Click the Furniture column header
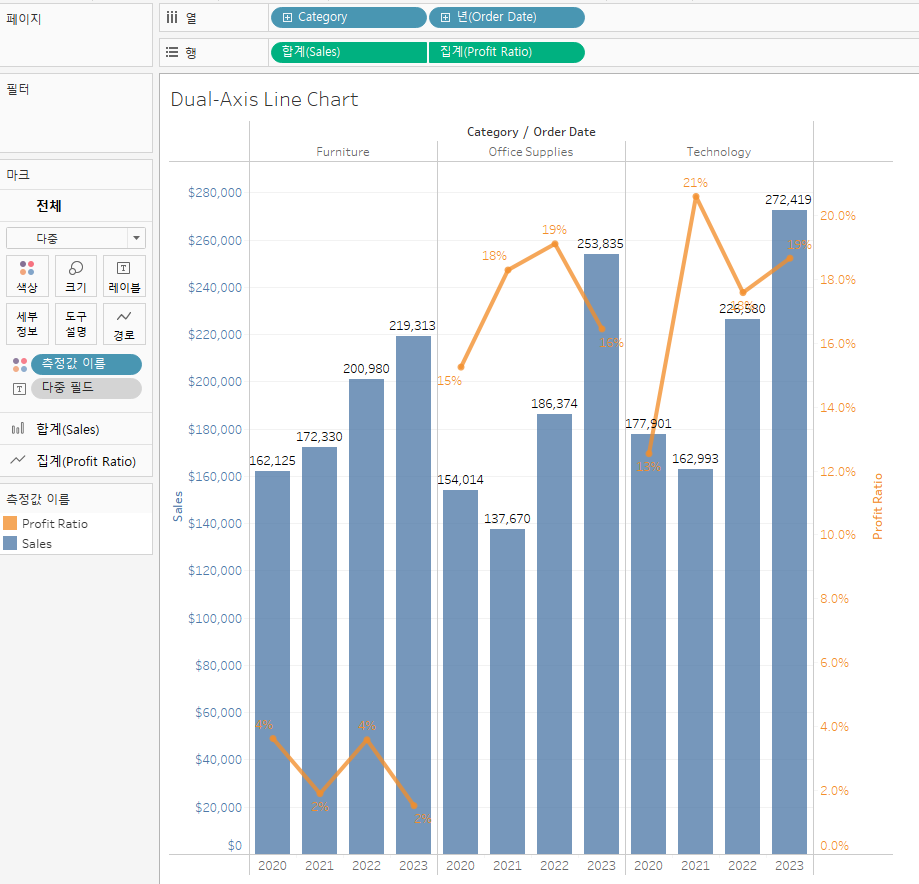Screen dimensions: 919x884 point(343,152)
